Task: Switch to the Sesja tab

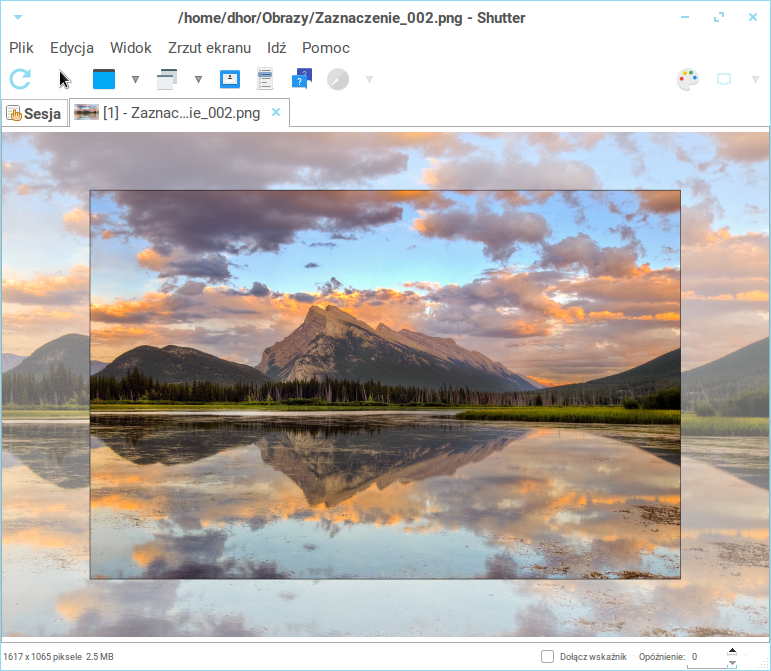Action: 34,114
